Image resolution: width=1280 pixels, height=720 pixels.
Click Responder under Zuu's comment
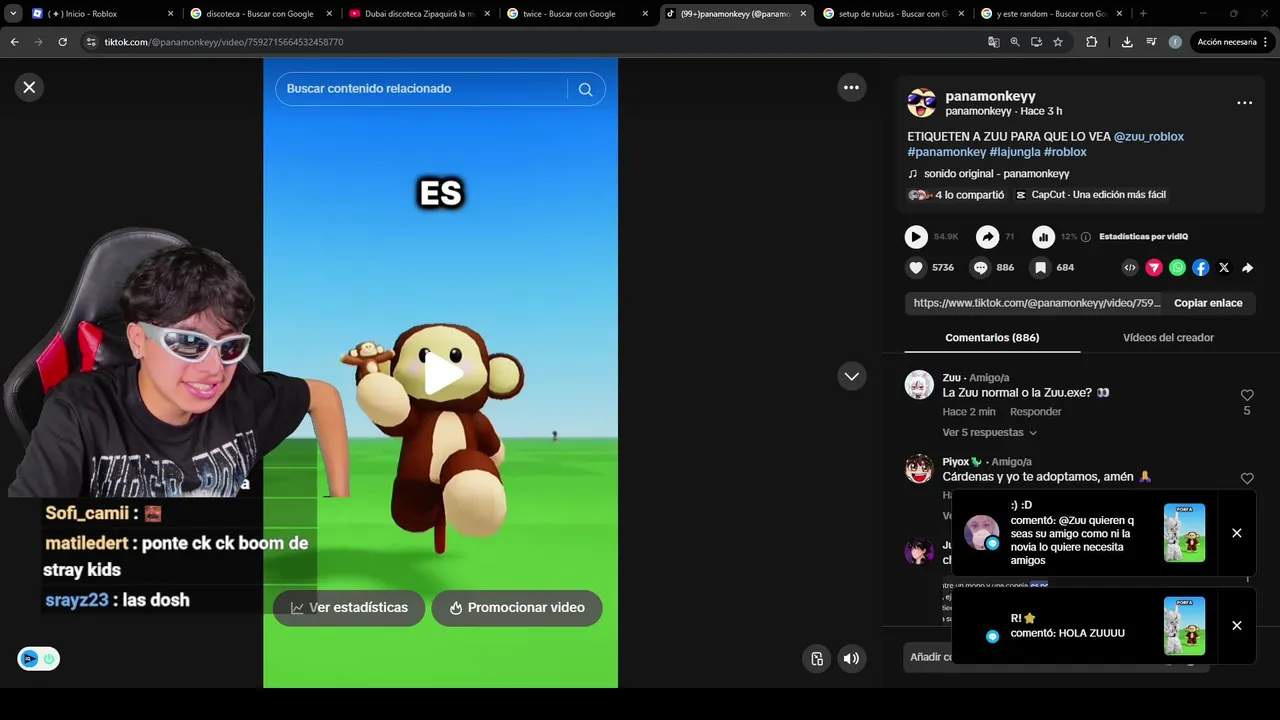coord(1035,412)
